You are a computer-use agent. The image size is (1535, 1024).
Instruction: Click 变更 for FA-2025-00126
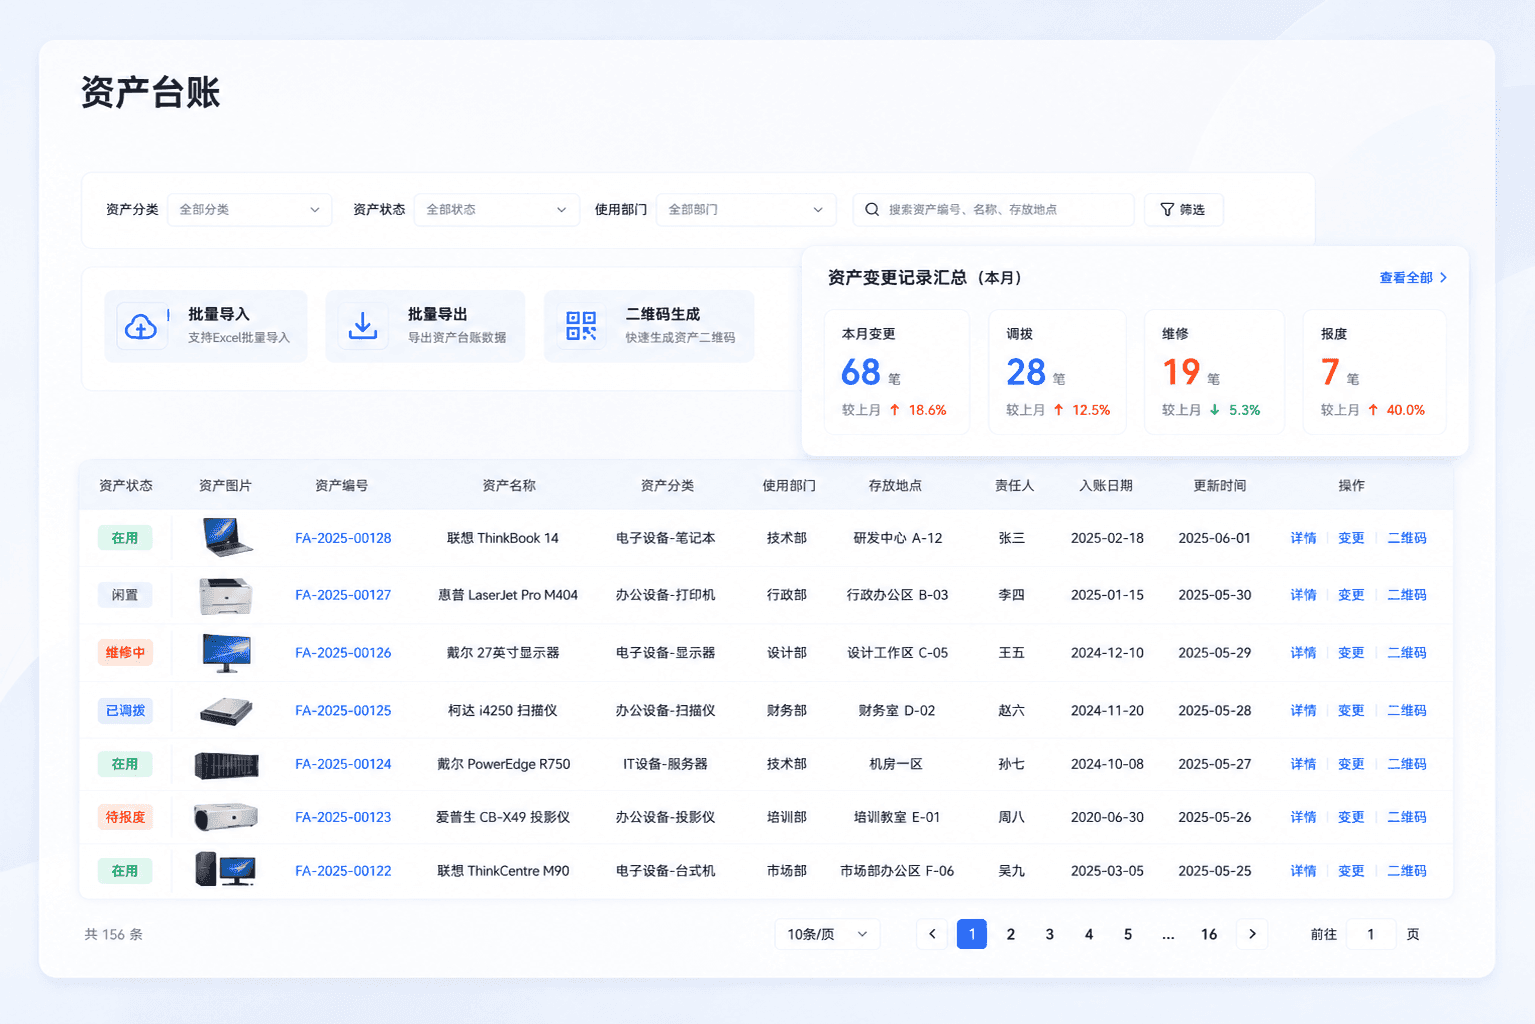tap(1351, 653)
